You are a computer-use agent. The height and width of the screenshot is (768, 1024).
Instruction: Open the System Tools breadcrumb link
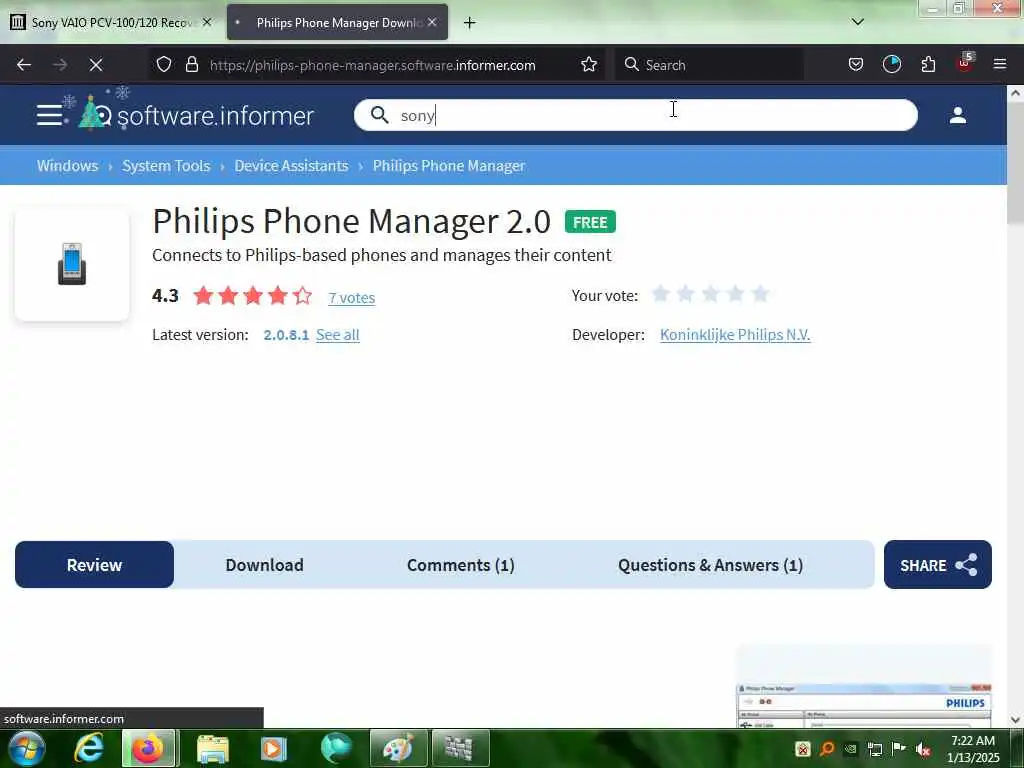point(166,166)
